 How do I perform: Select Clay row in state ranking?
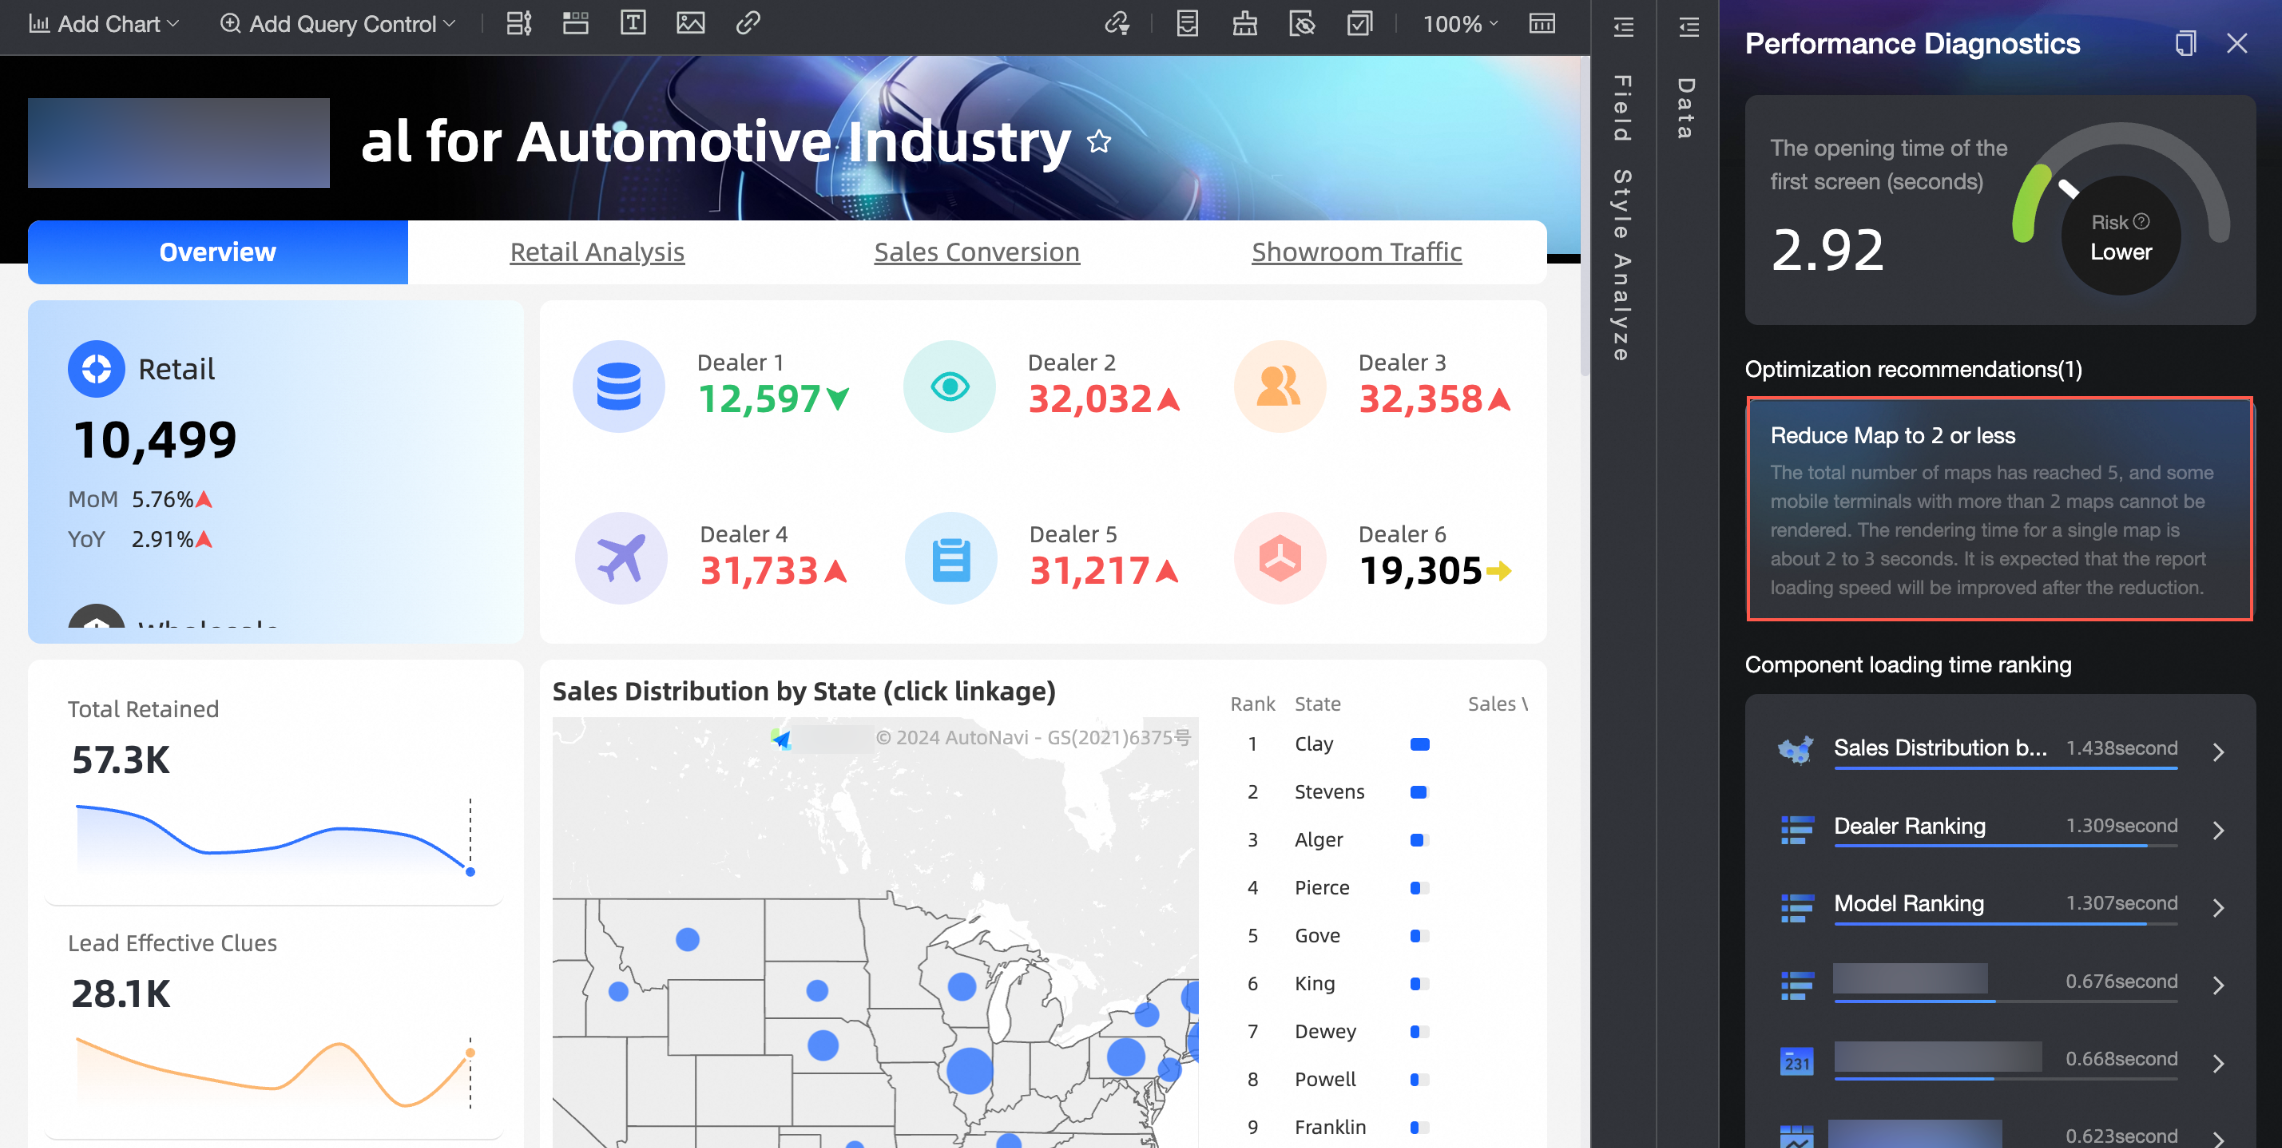pyautogui.click(x=1313, y=744)
